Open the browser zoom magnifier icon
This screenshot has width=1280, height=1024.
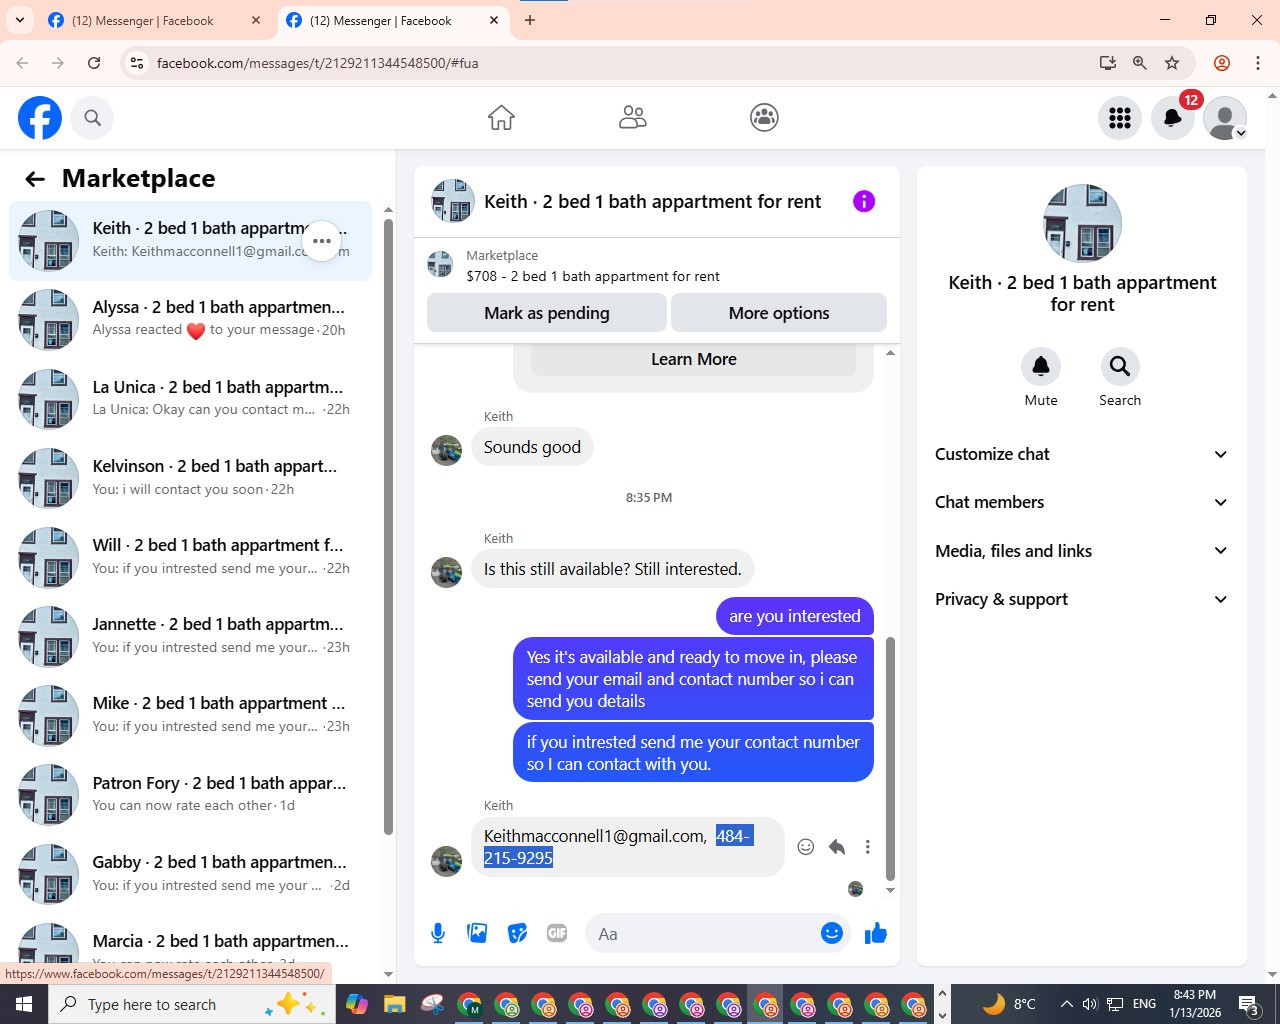pos(1140,63)
